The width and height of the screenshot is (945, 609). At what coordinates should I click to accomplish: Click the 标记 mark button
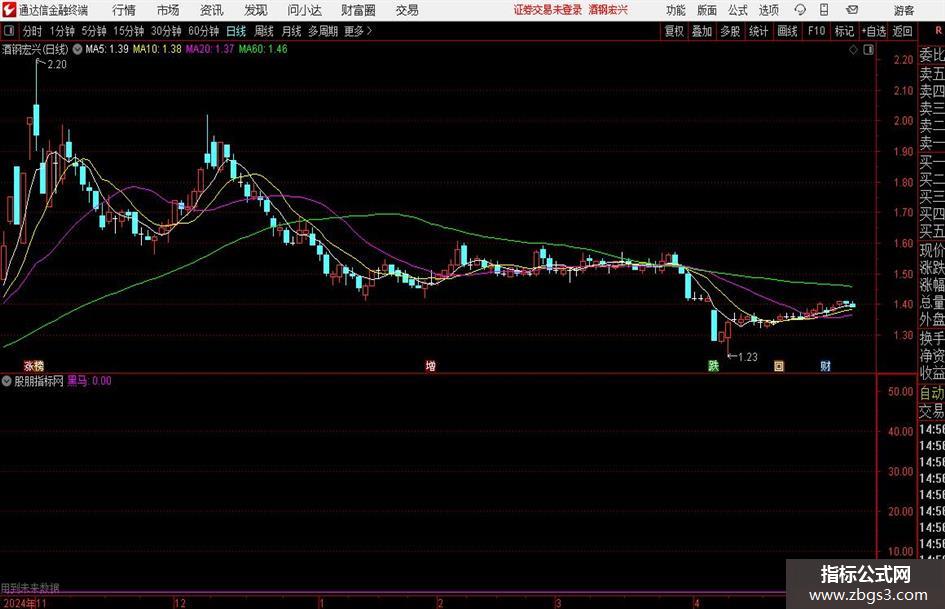point(844,31)
